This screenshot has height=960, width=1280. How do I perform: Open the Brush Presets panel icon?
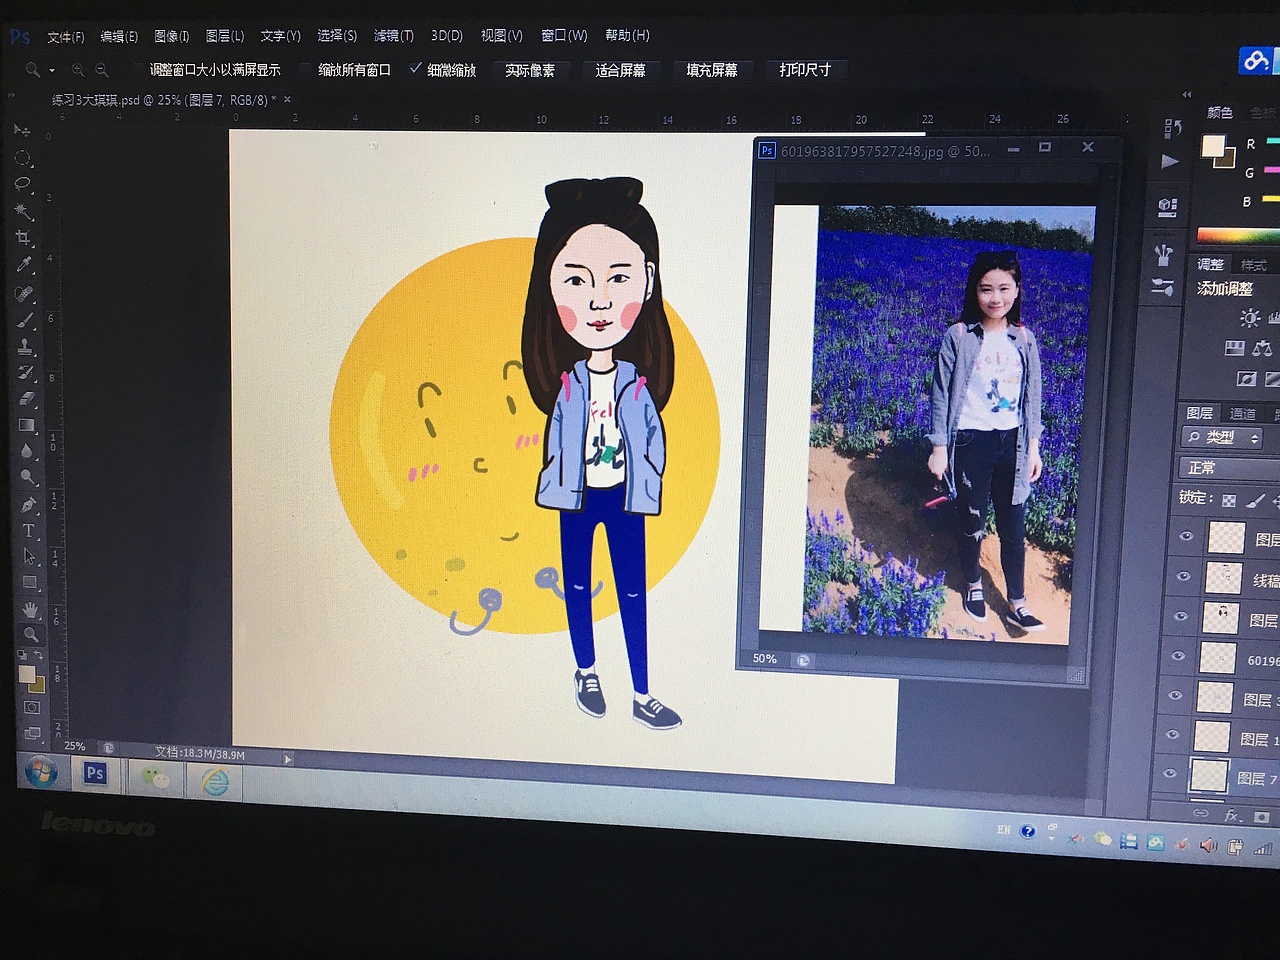(x=1163, y=255)
